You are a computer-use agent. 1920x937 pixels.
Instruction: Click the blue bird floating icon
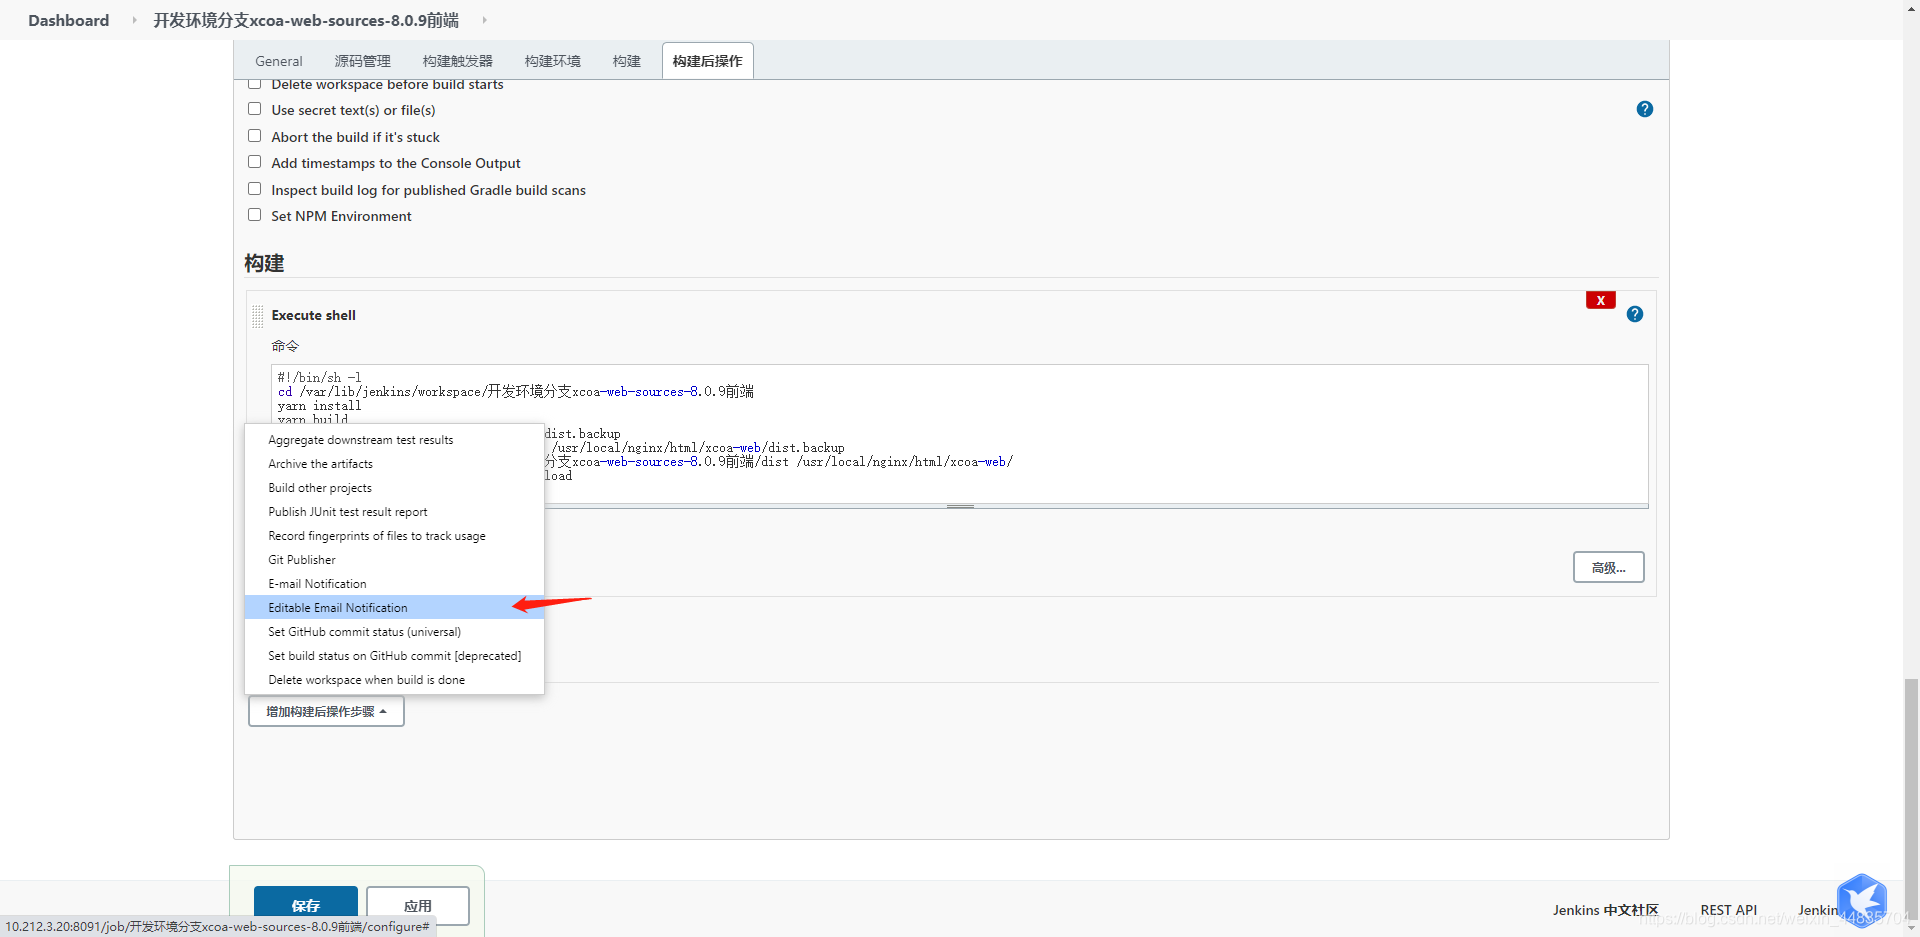click(1862, 899)
